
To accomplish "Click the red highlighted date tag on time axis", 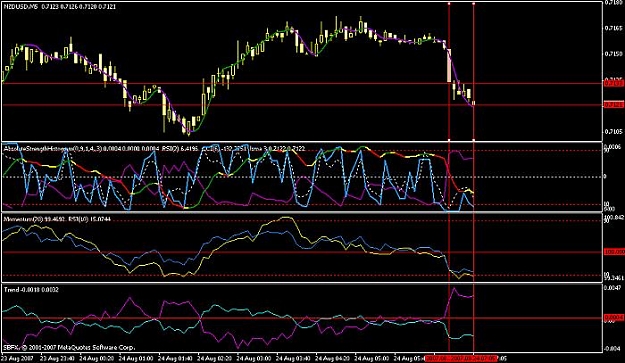I will coord(462,358).
